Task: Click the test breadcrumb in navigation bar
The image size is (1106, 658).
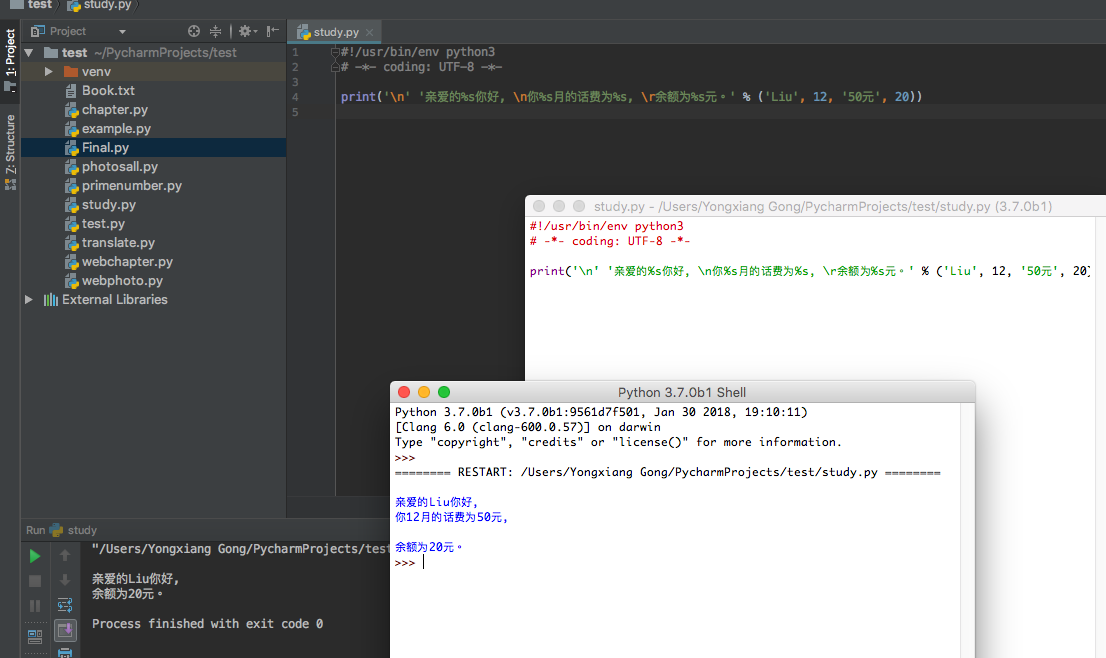Action: tap(31, 5)
